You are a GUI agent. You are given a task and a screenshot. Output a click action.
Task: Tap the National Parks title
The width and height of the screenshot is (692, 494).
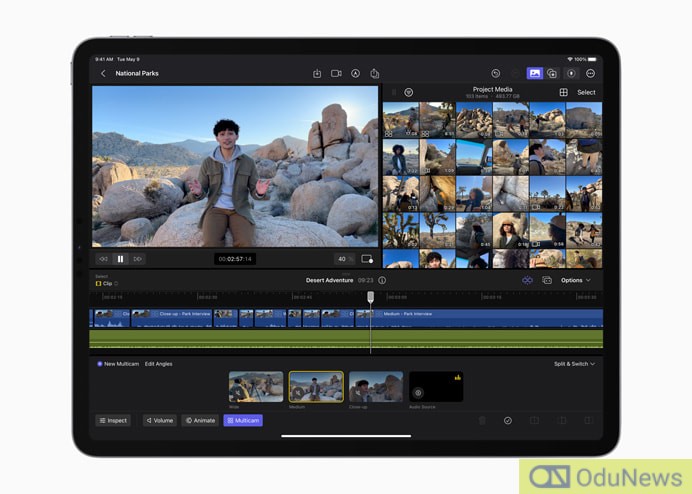point(137,73)
